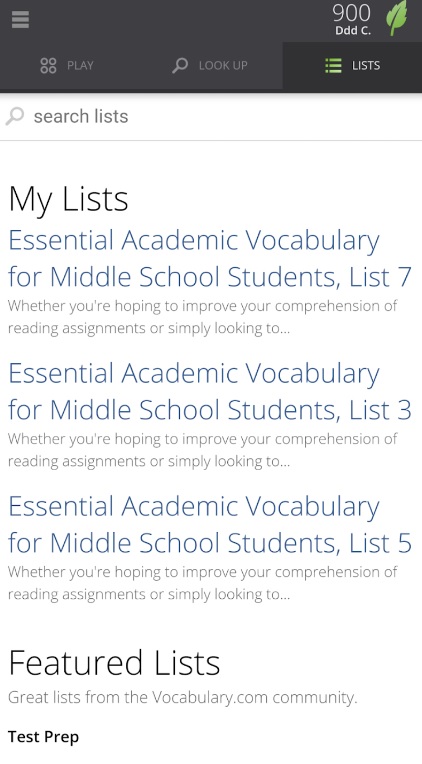Select the LISTS tab label
Image resolution: width=422 pixels, height=764 pixels.
tap(366, 65)
